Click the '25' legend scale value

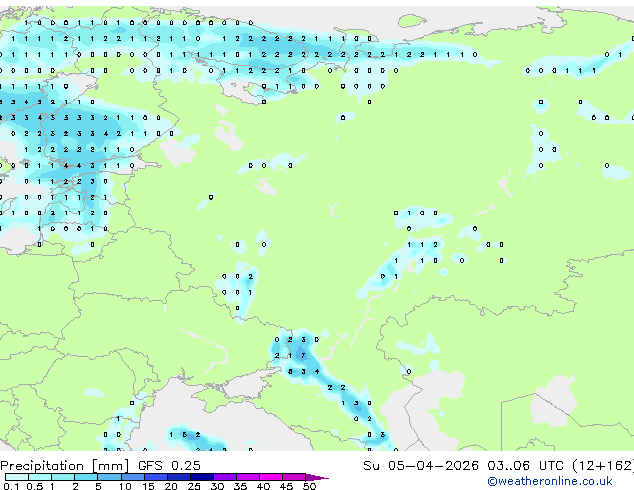click(x=194, y=486)
